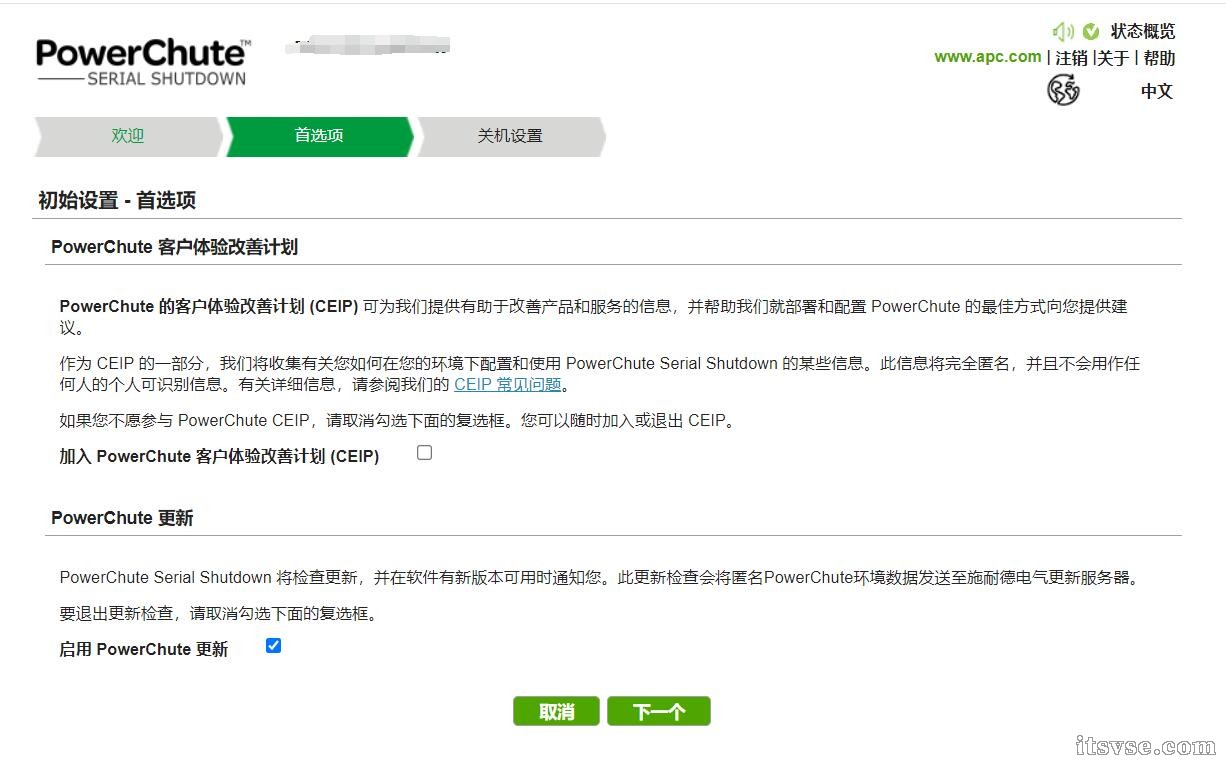
Task: Visit the www.apc.com link
Action: point(988,57)
